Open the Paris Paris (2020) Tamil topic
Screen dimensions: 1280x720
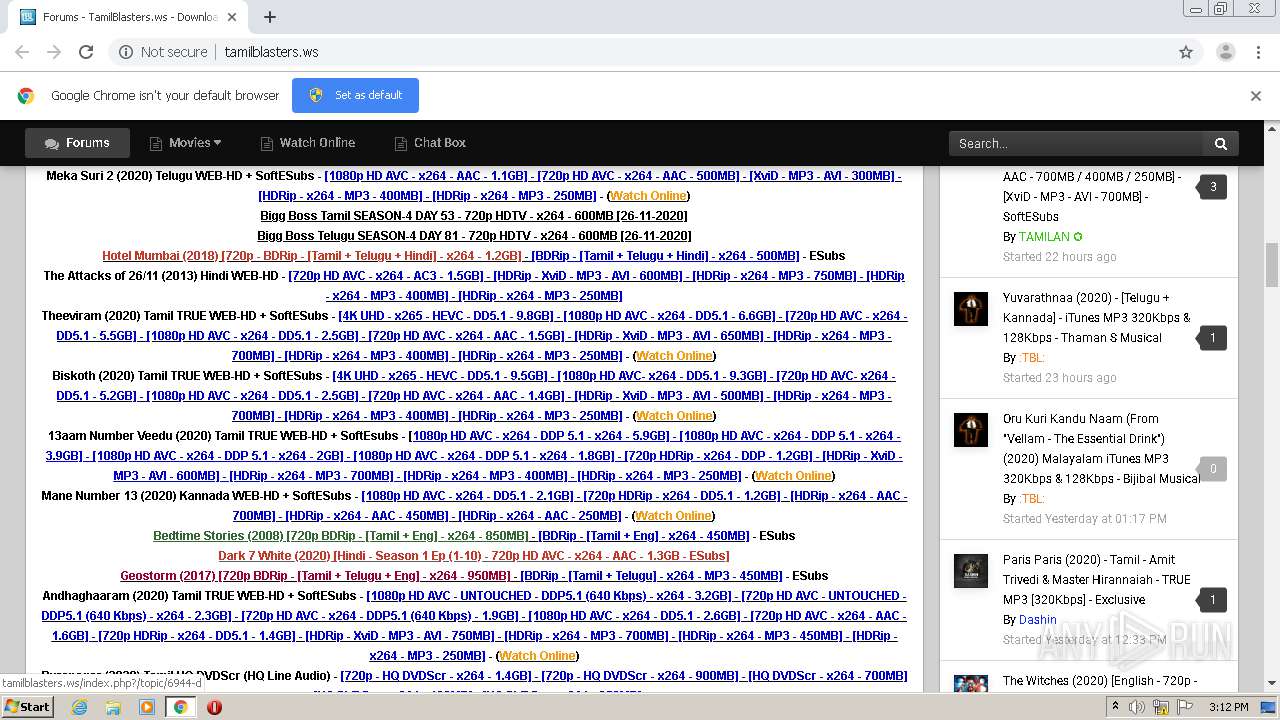point(1097,579)
